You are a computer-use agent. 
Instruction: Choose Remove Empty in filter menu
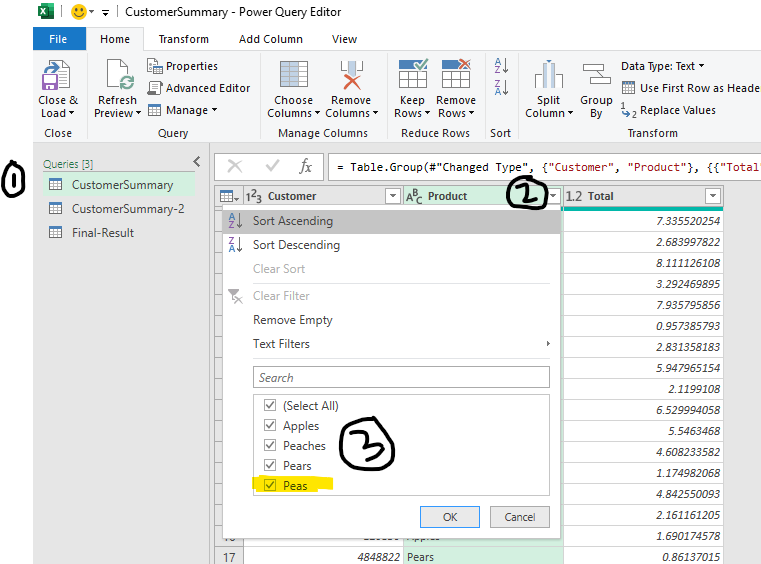point(391,320)
